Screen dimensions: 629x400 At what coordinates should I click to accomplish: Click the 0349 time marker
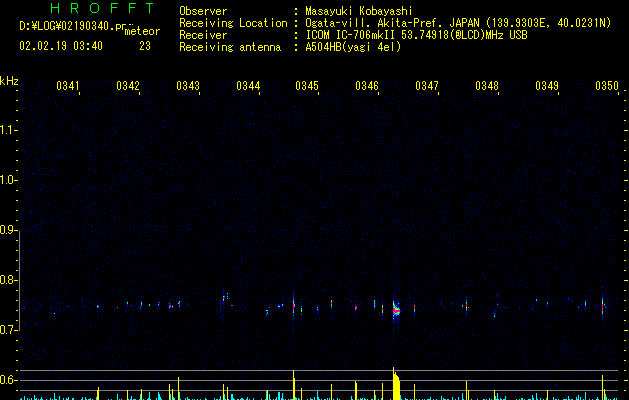tap(547, 86)
